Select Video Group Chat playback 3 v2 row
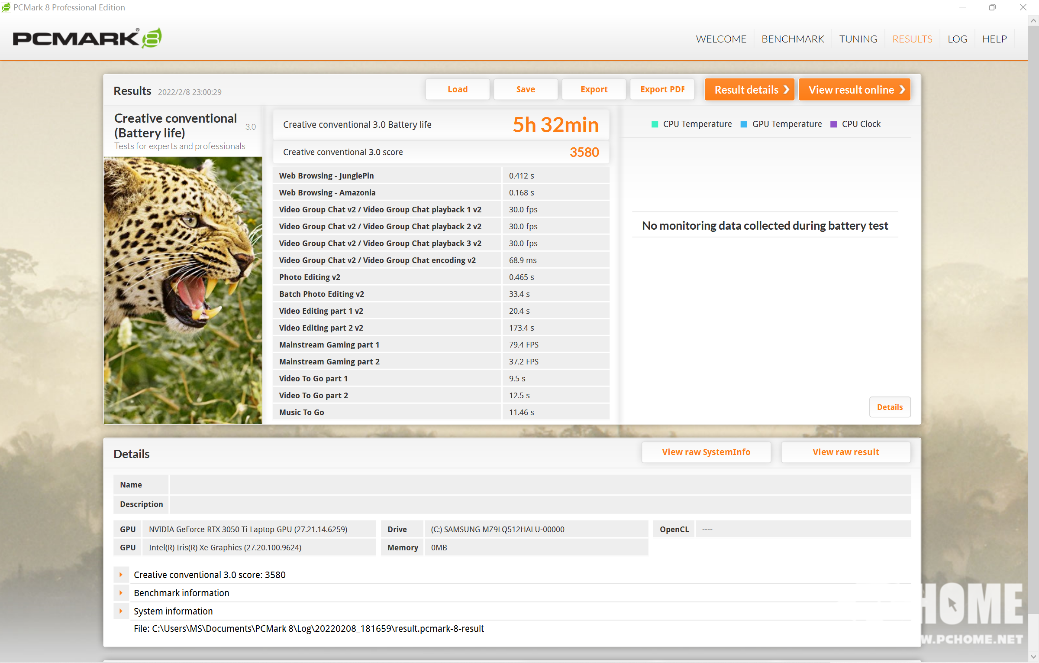Screen dimensions: 1039x663 point(441,243)
